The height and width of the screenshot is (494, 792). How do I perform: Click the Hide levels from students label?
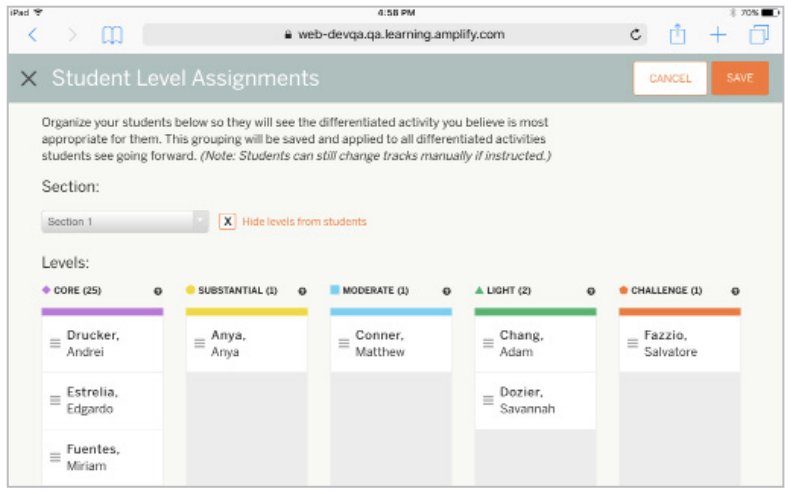(304, 222)
